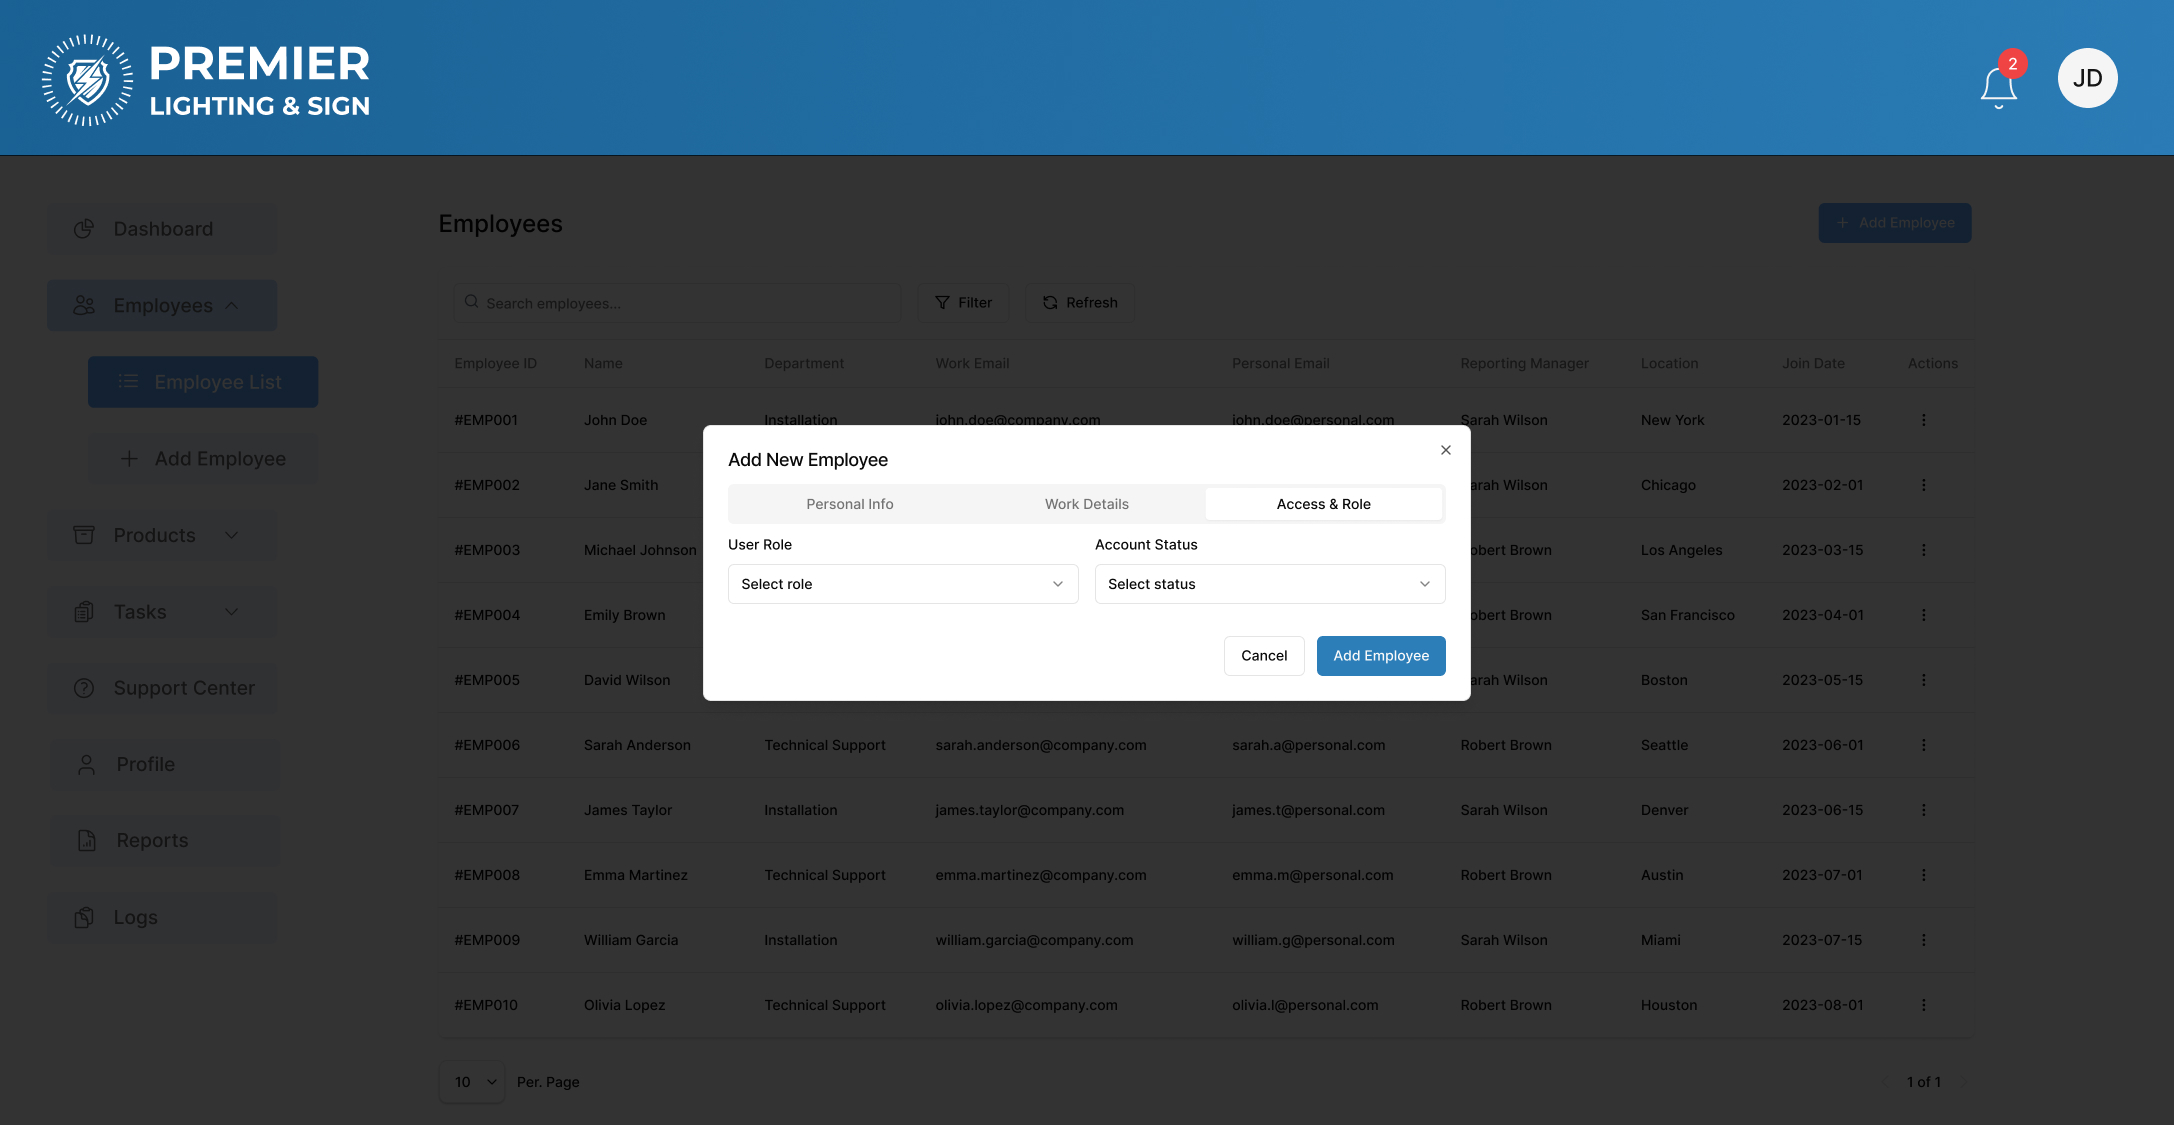Change the per page count dropdown

472,1082
